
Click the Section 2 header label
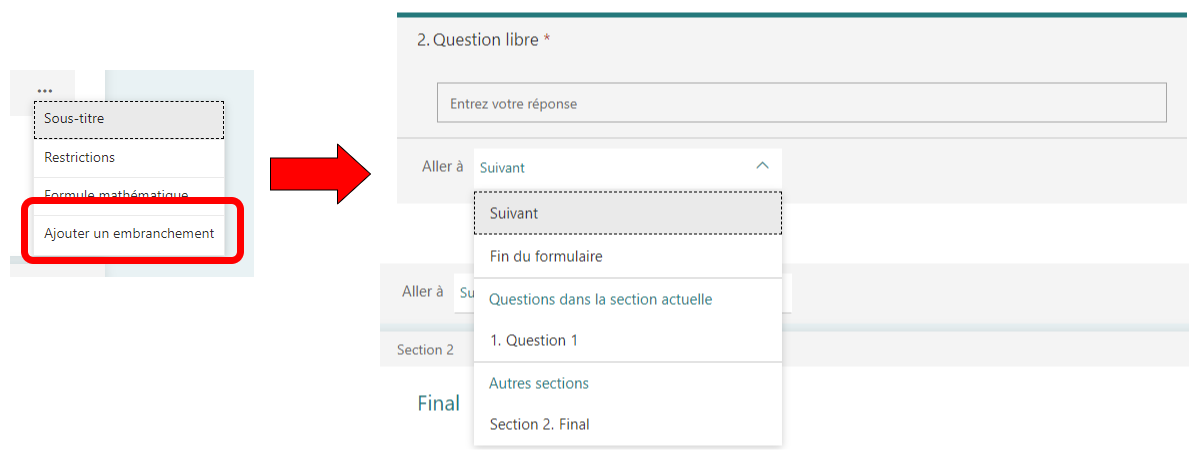(425, 349)
